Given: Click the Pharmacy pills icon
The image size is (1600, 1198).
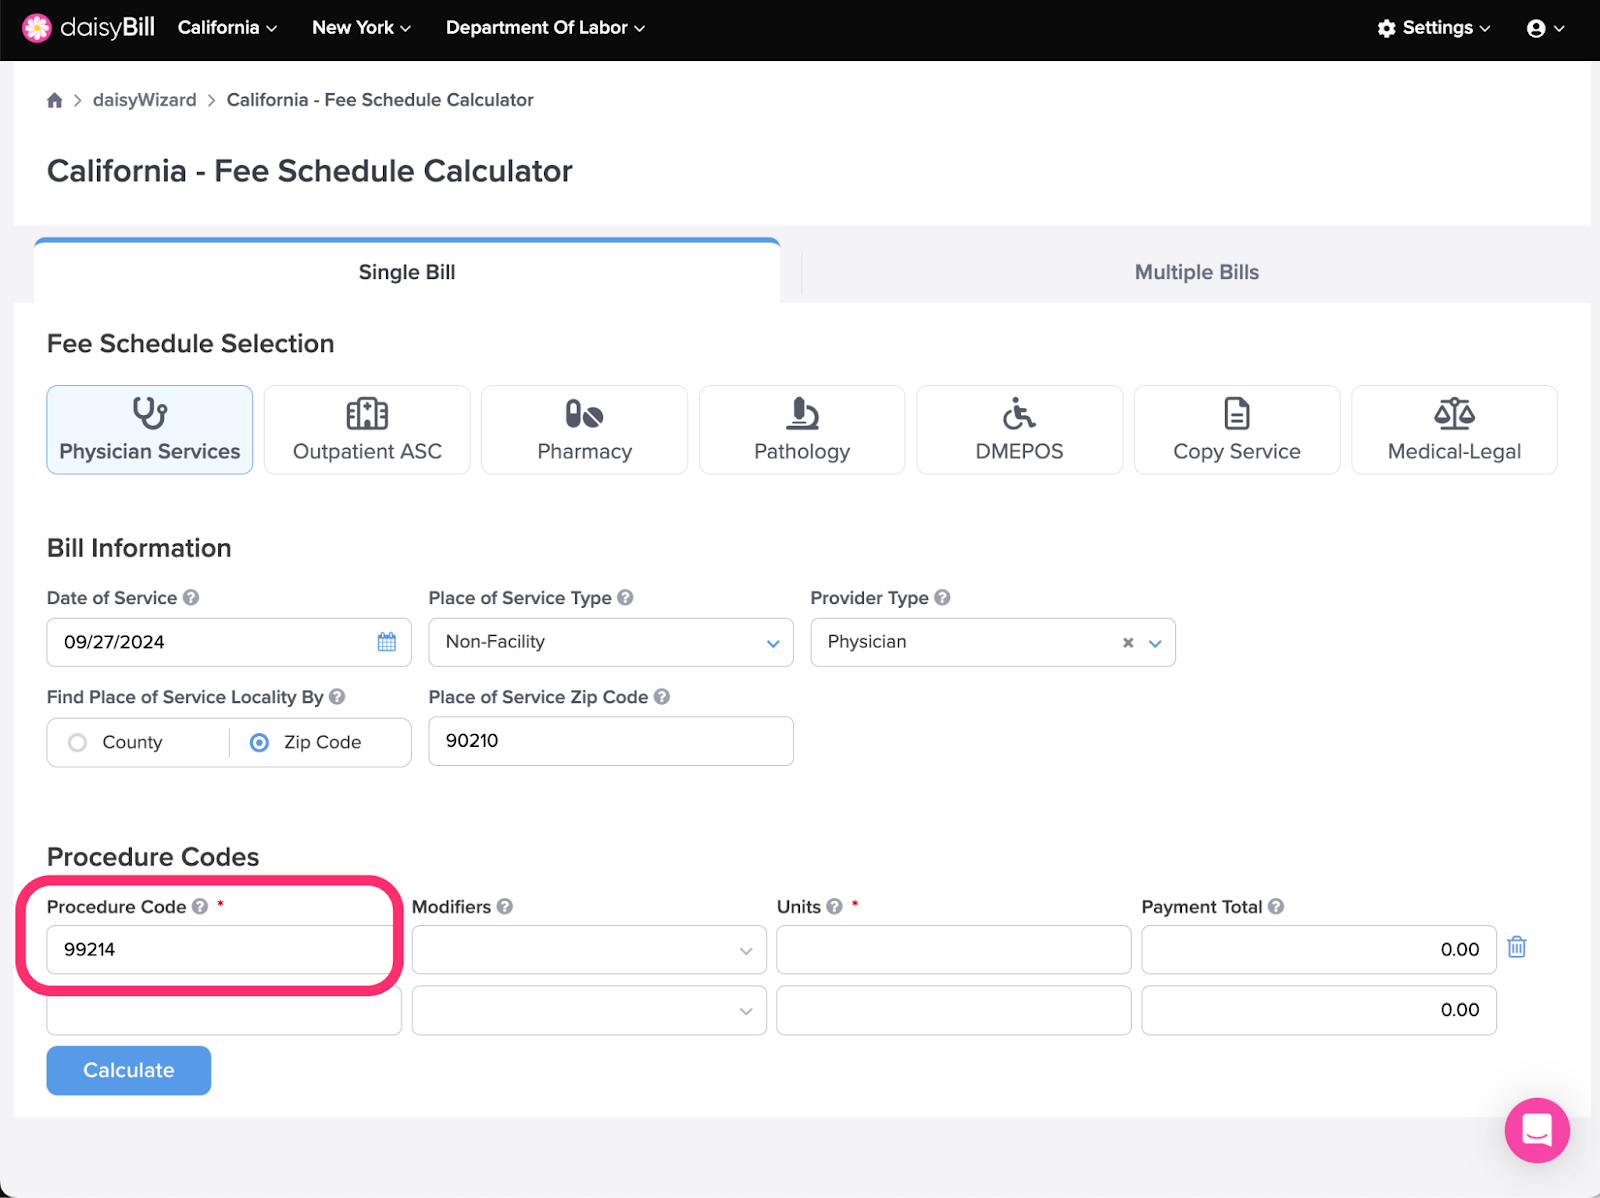Looking at the screenshot, I should [584, 414].
